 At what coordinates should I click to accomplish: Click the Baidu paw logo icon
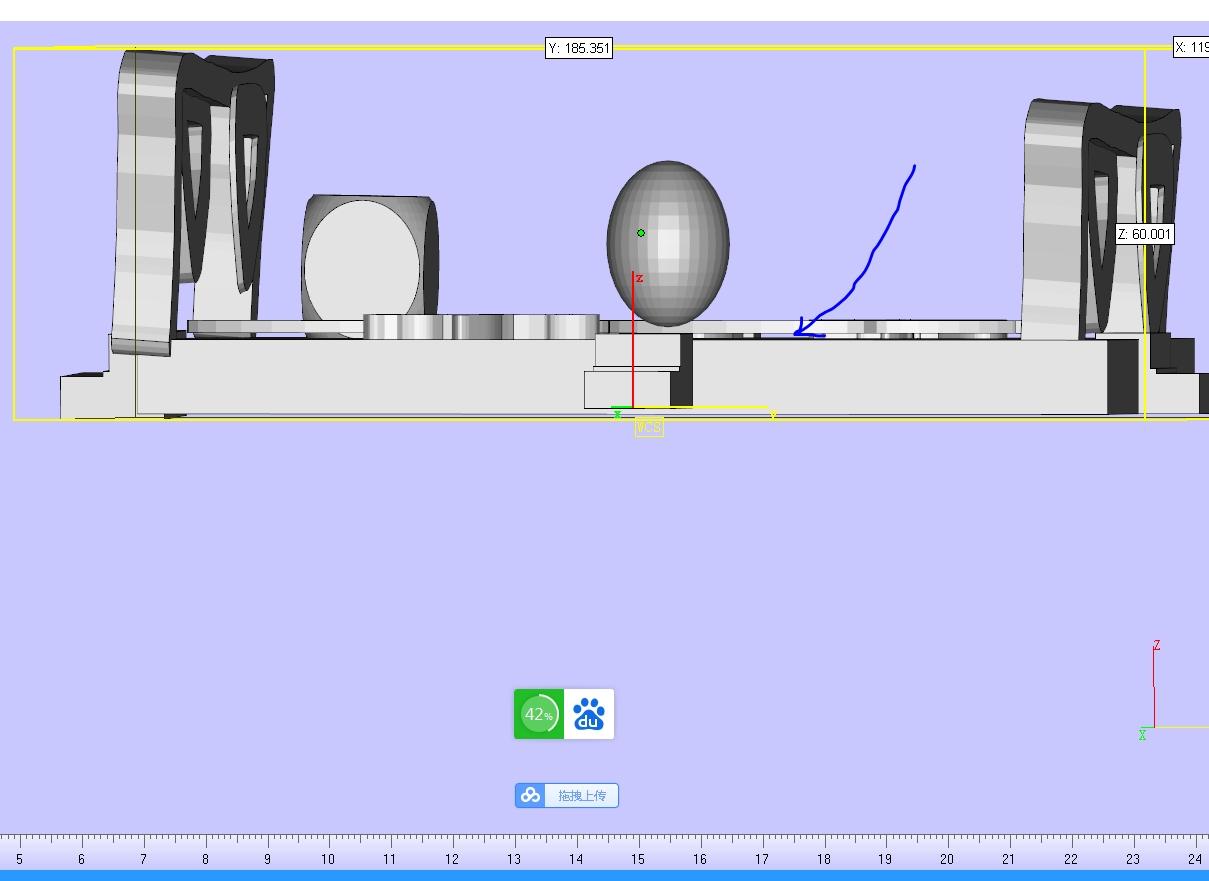pos(589,714)
